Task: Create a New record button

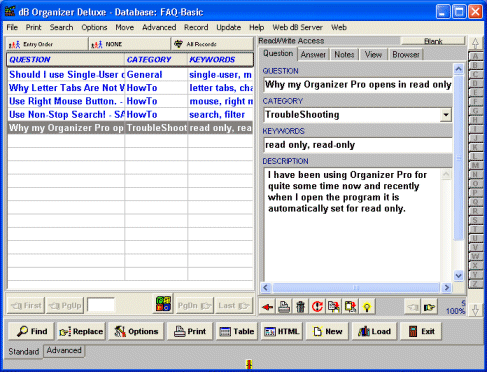Action: [x=327, y=331]
